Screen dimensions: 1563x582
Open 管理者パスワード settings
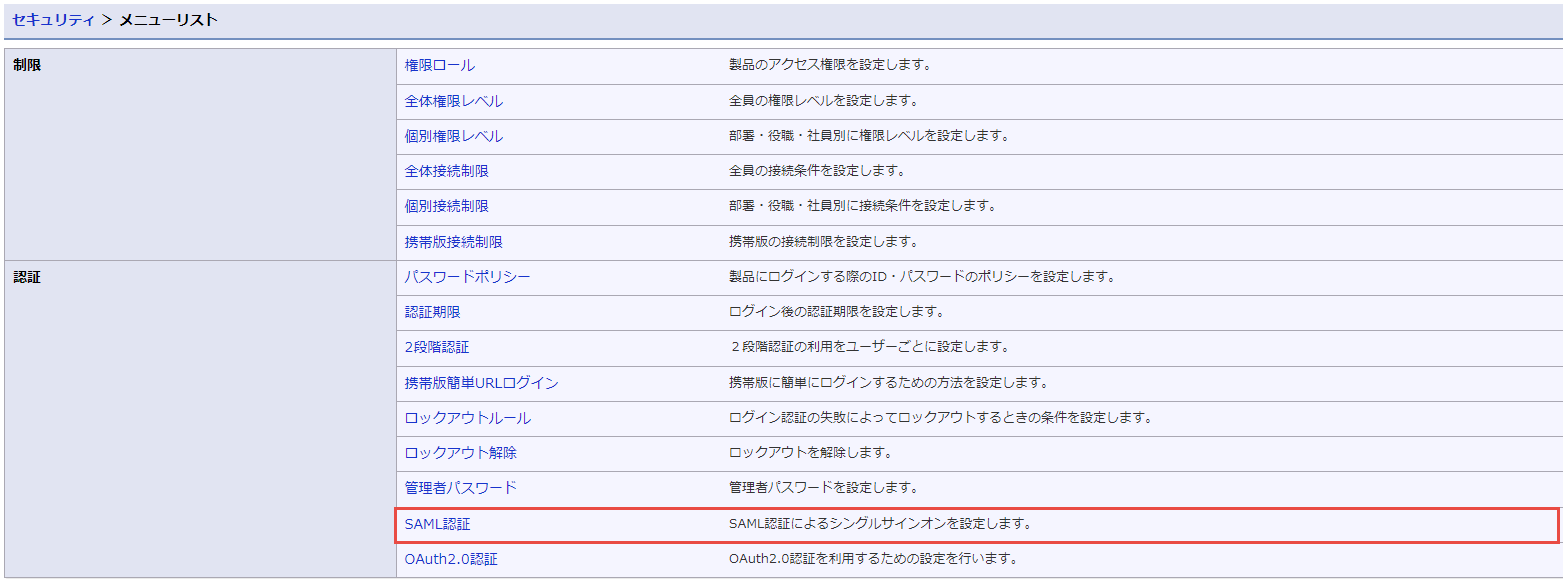click(x=460, y=488)
